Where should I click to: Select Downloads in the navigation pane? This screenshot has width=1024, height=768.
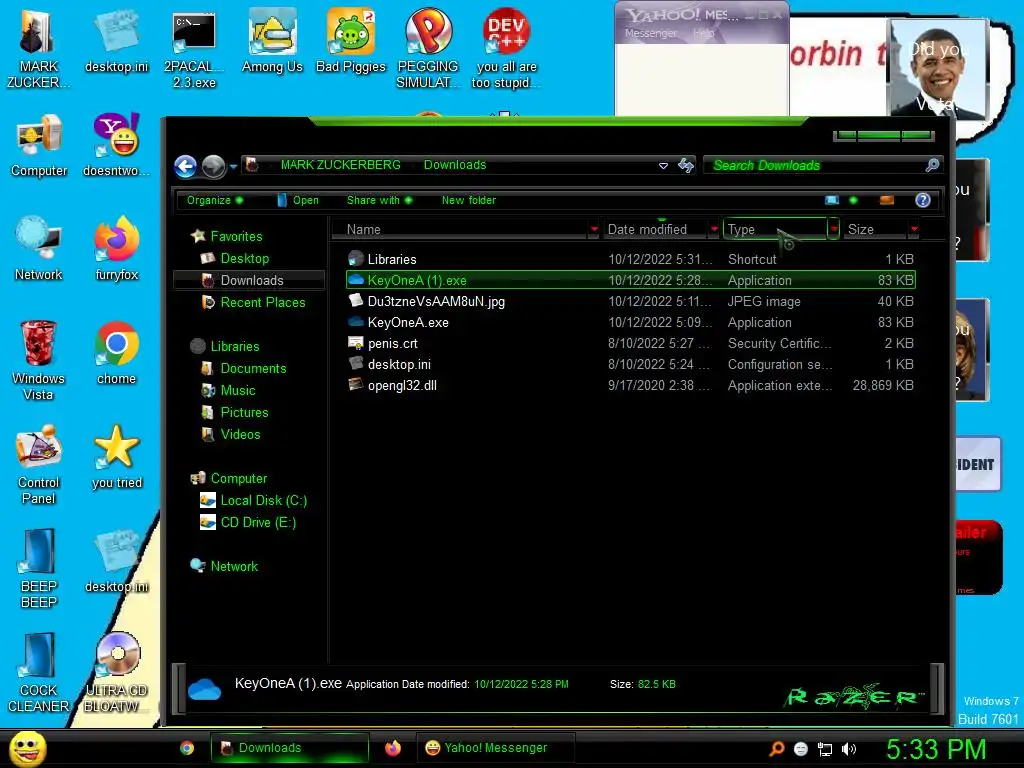(x=251, y=280)
